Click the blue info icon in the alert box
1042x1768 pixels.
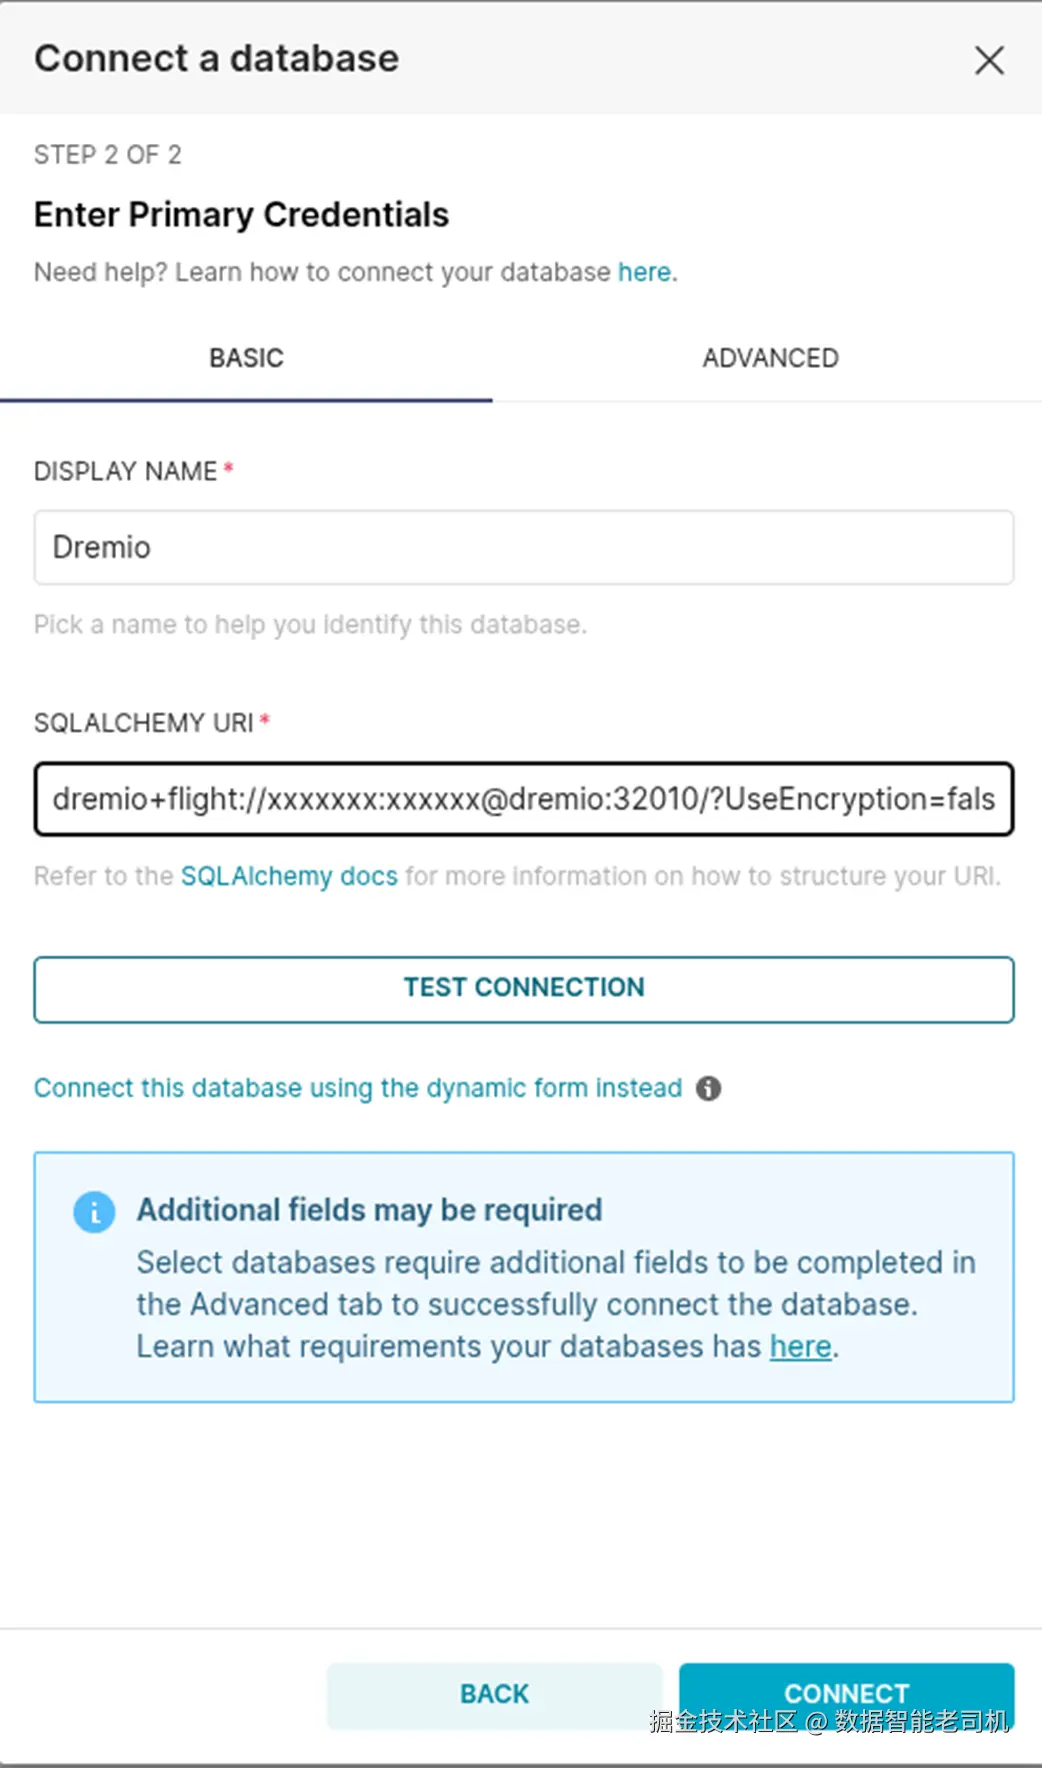(x=94, y=1212)
